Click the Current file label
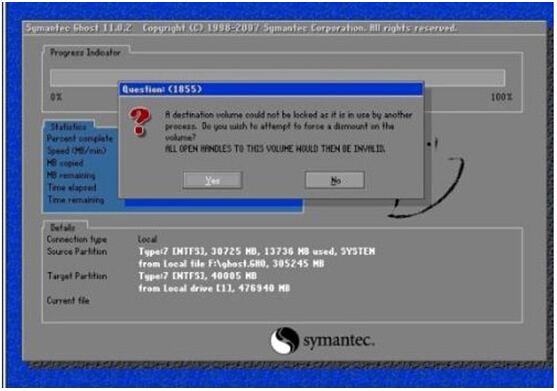Image resolution: width=557 pixels, height=391 pixels. [x=68, y=300]
